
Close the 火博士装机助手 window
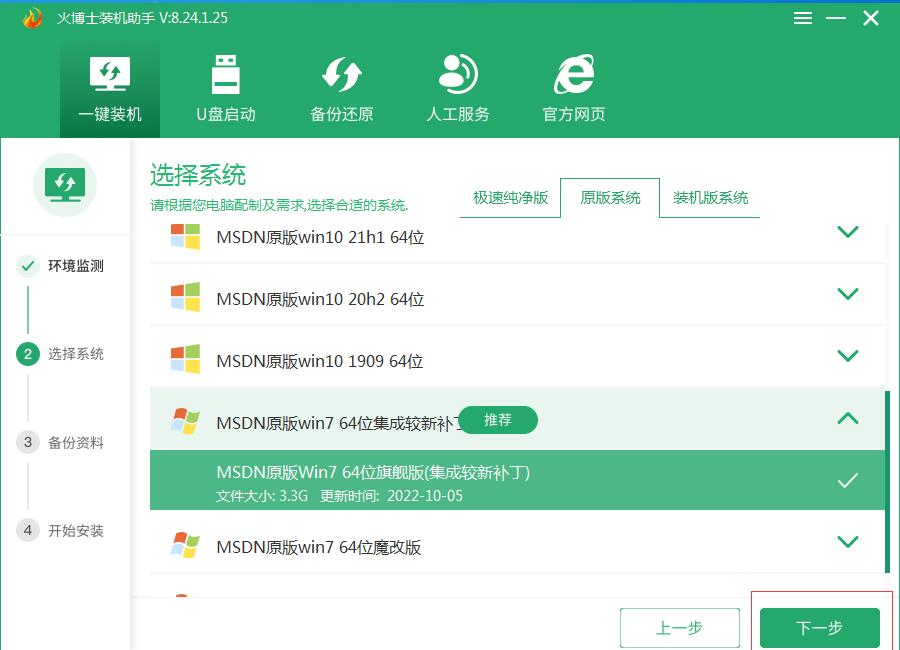click(x=871, y=18)
